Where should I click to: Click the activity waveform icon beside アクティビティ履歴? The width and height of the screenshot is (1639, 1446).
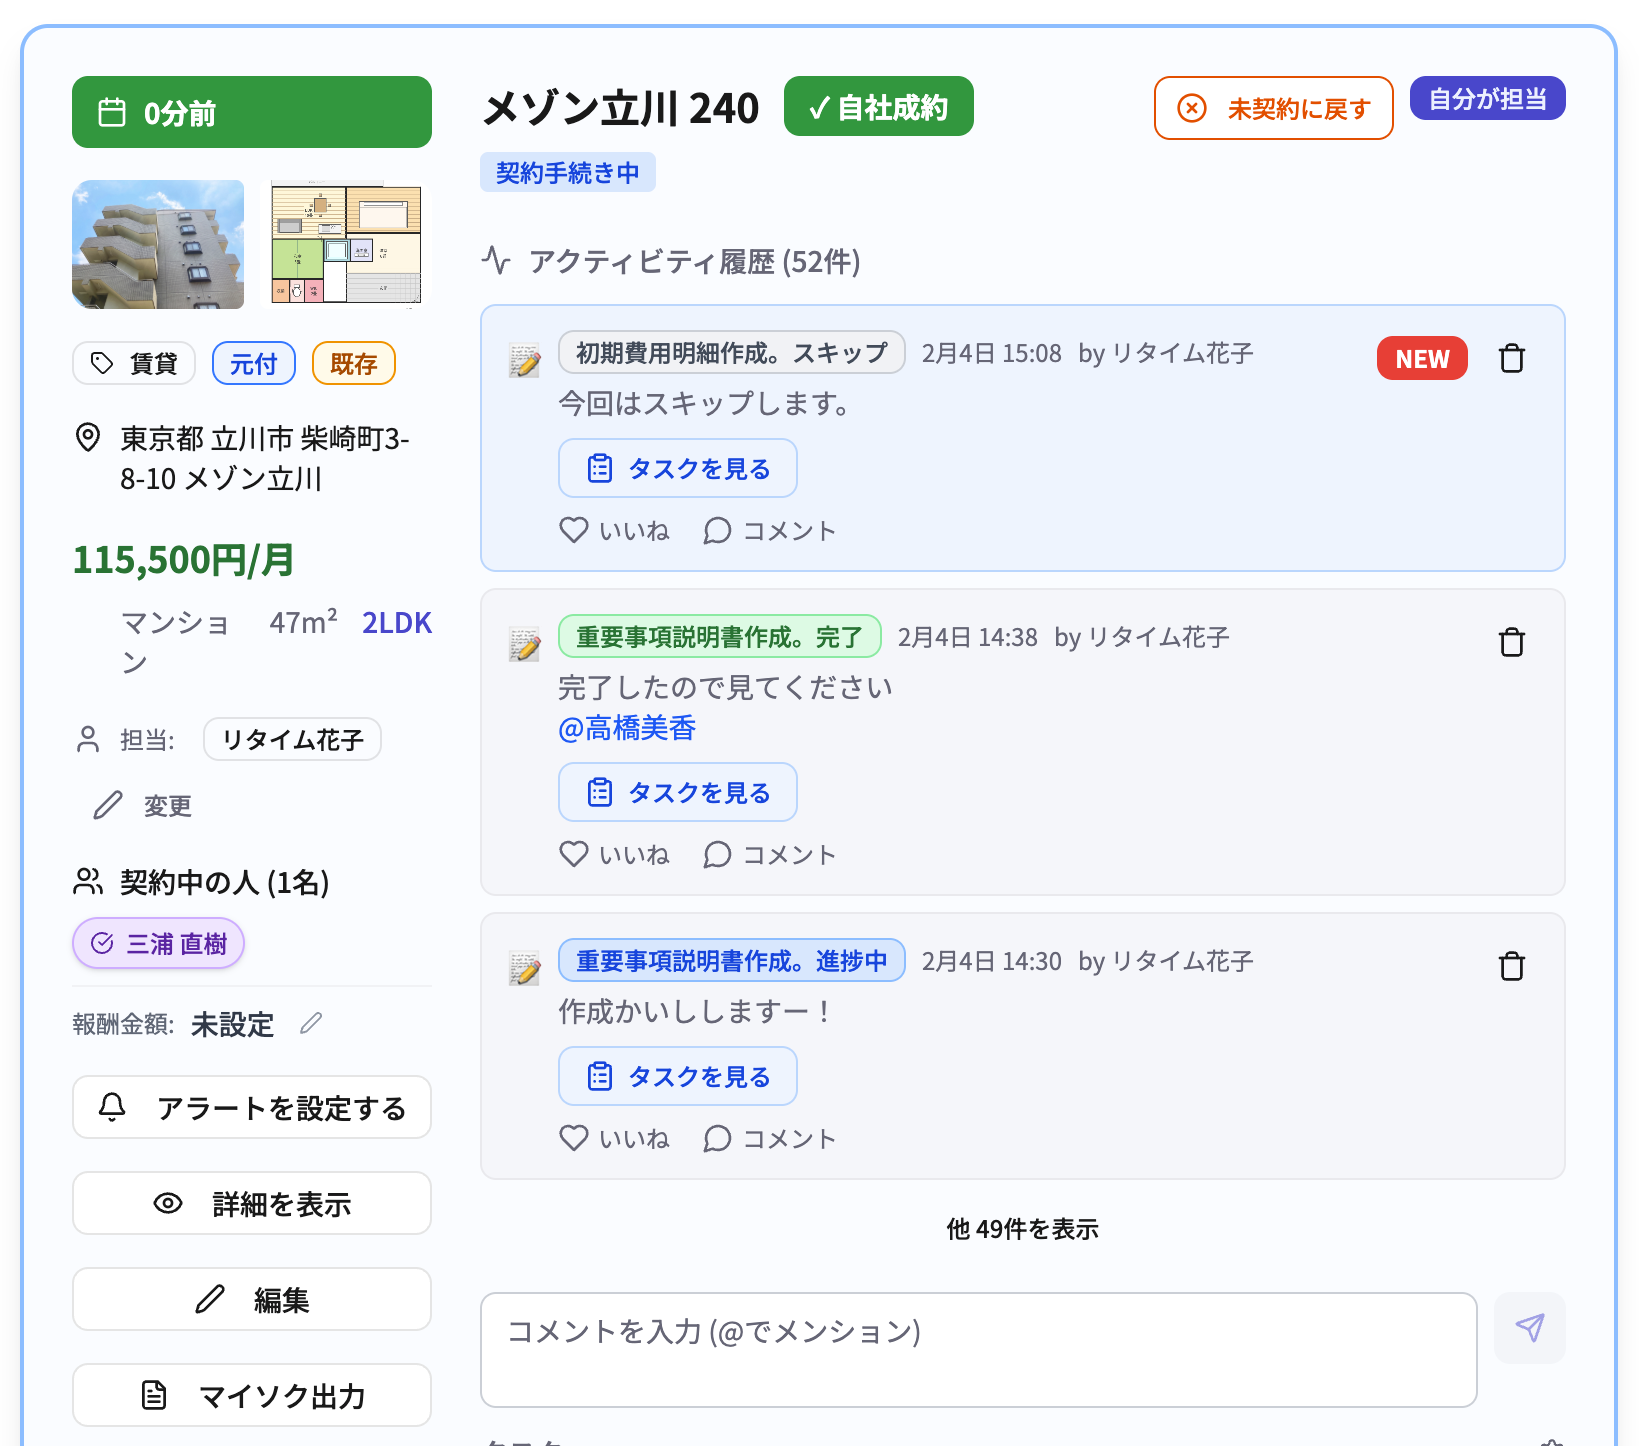pyautogui.click(x=499, y=261)
